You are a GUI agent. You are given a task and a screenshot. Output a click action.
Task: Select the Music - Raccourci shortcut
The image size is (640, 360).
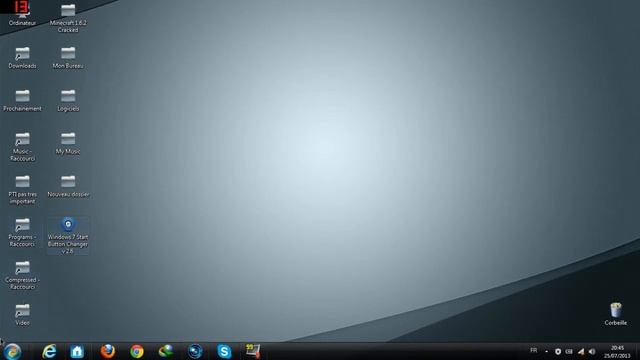22,147
